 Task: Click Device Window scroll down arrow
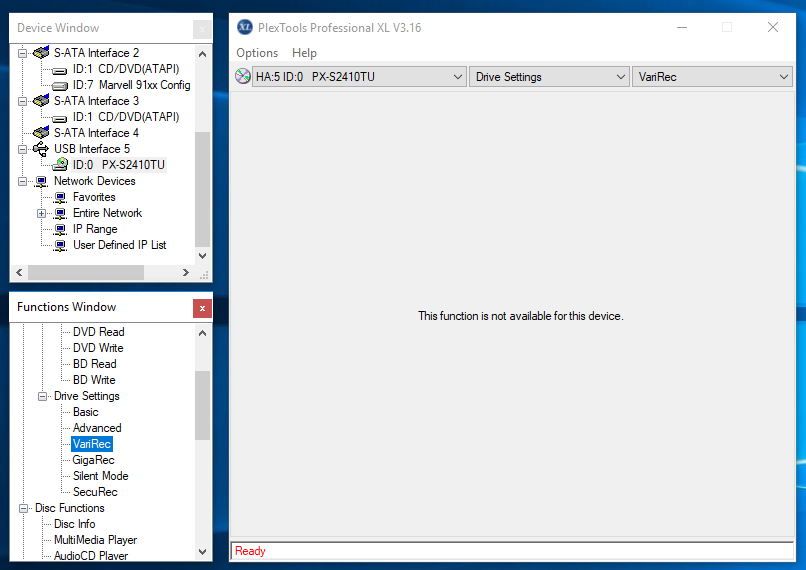pyautogui.click(x=203, y=255)
